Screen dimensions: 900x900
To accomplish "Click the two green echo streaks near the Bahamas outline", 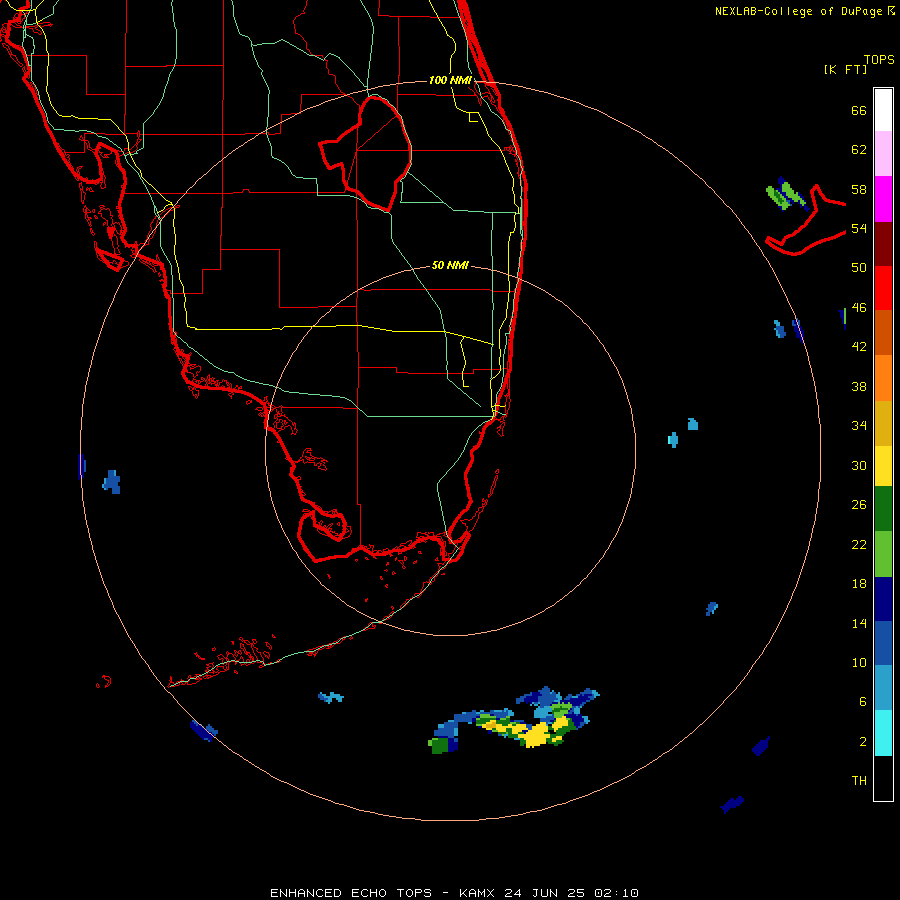I will (x=786, y=195).
